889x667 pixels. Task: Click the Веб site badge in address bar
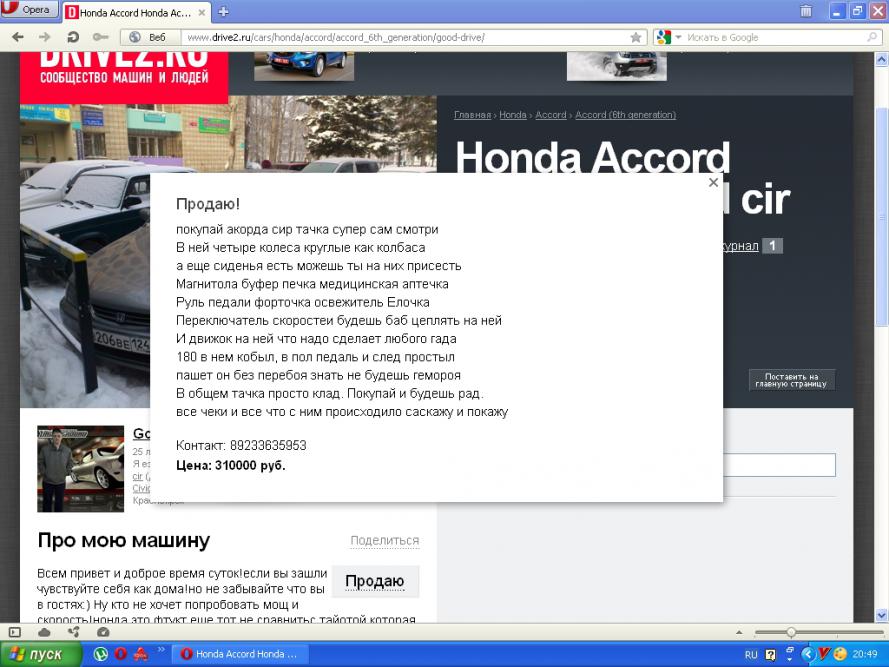point(150,37)
